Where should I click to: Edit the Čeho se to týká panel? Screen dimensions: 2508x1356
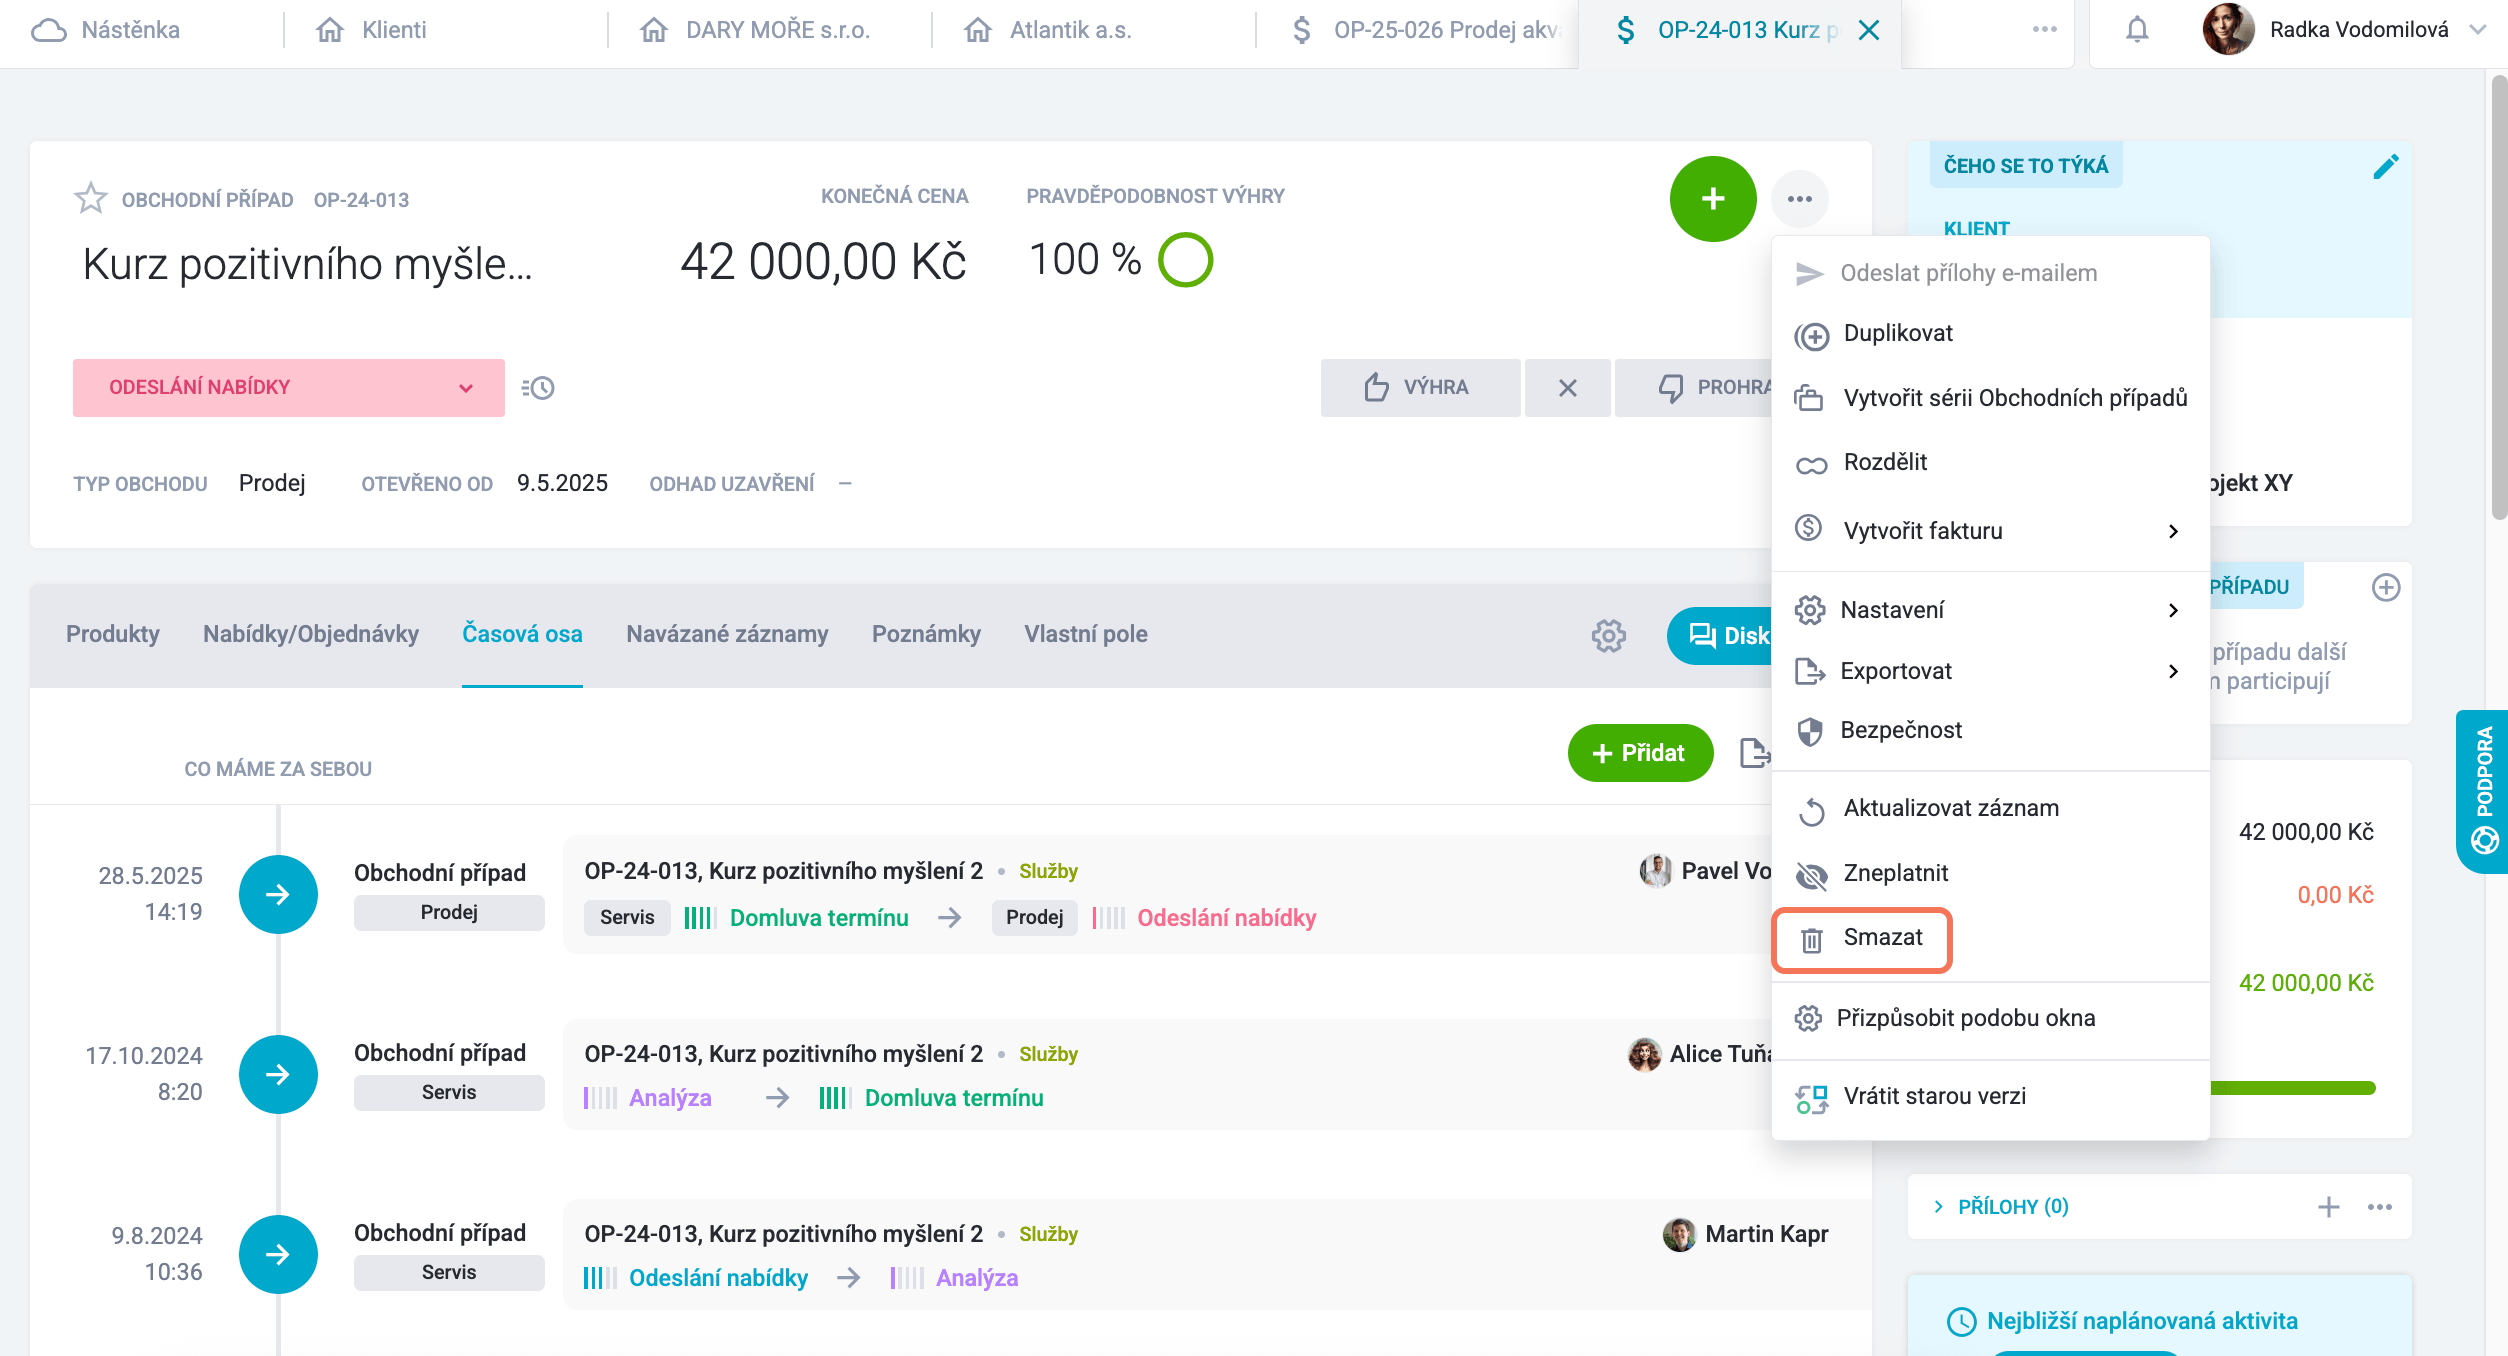[2385, 166]
